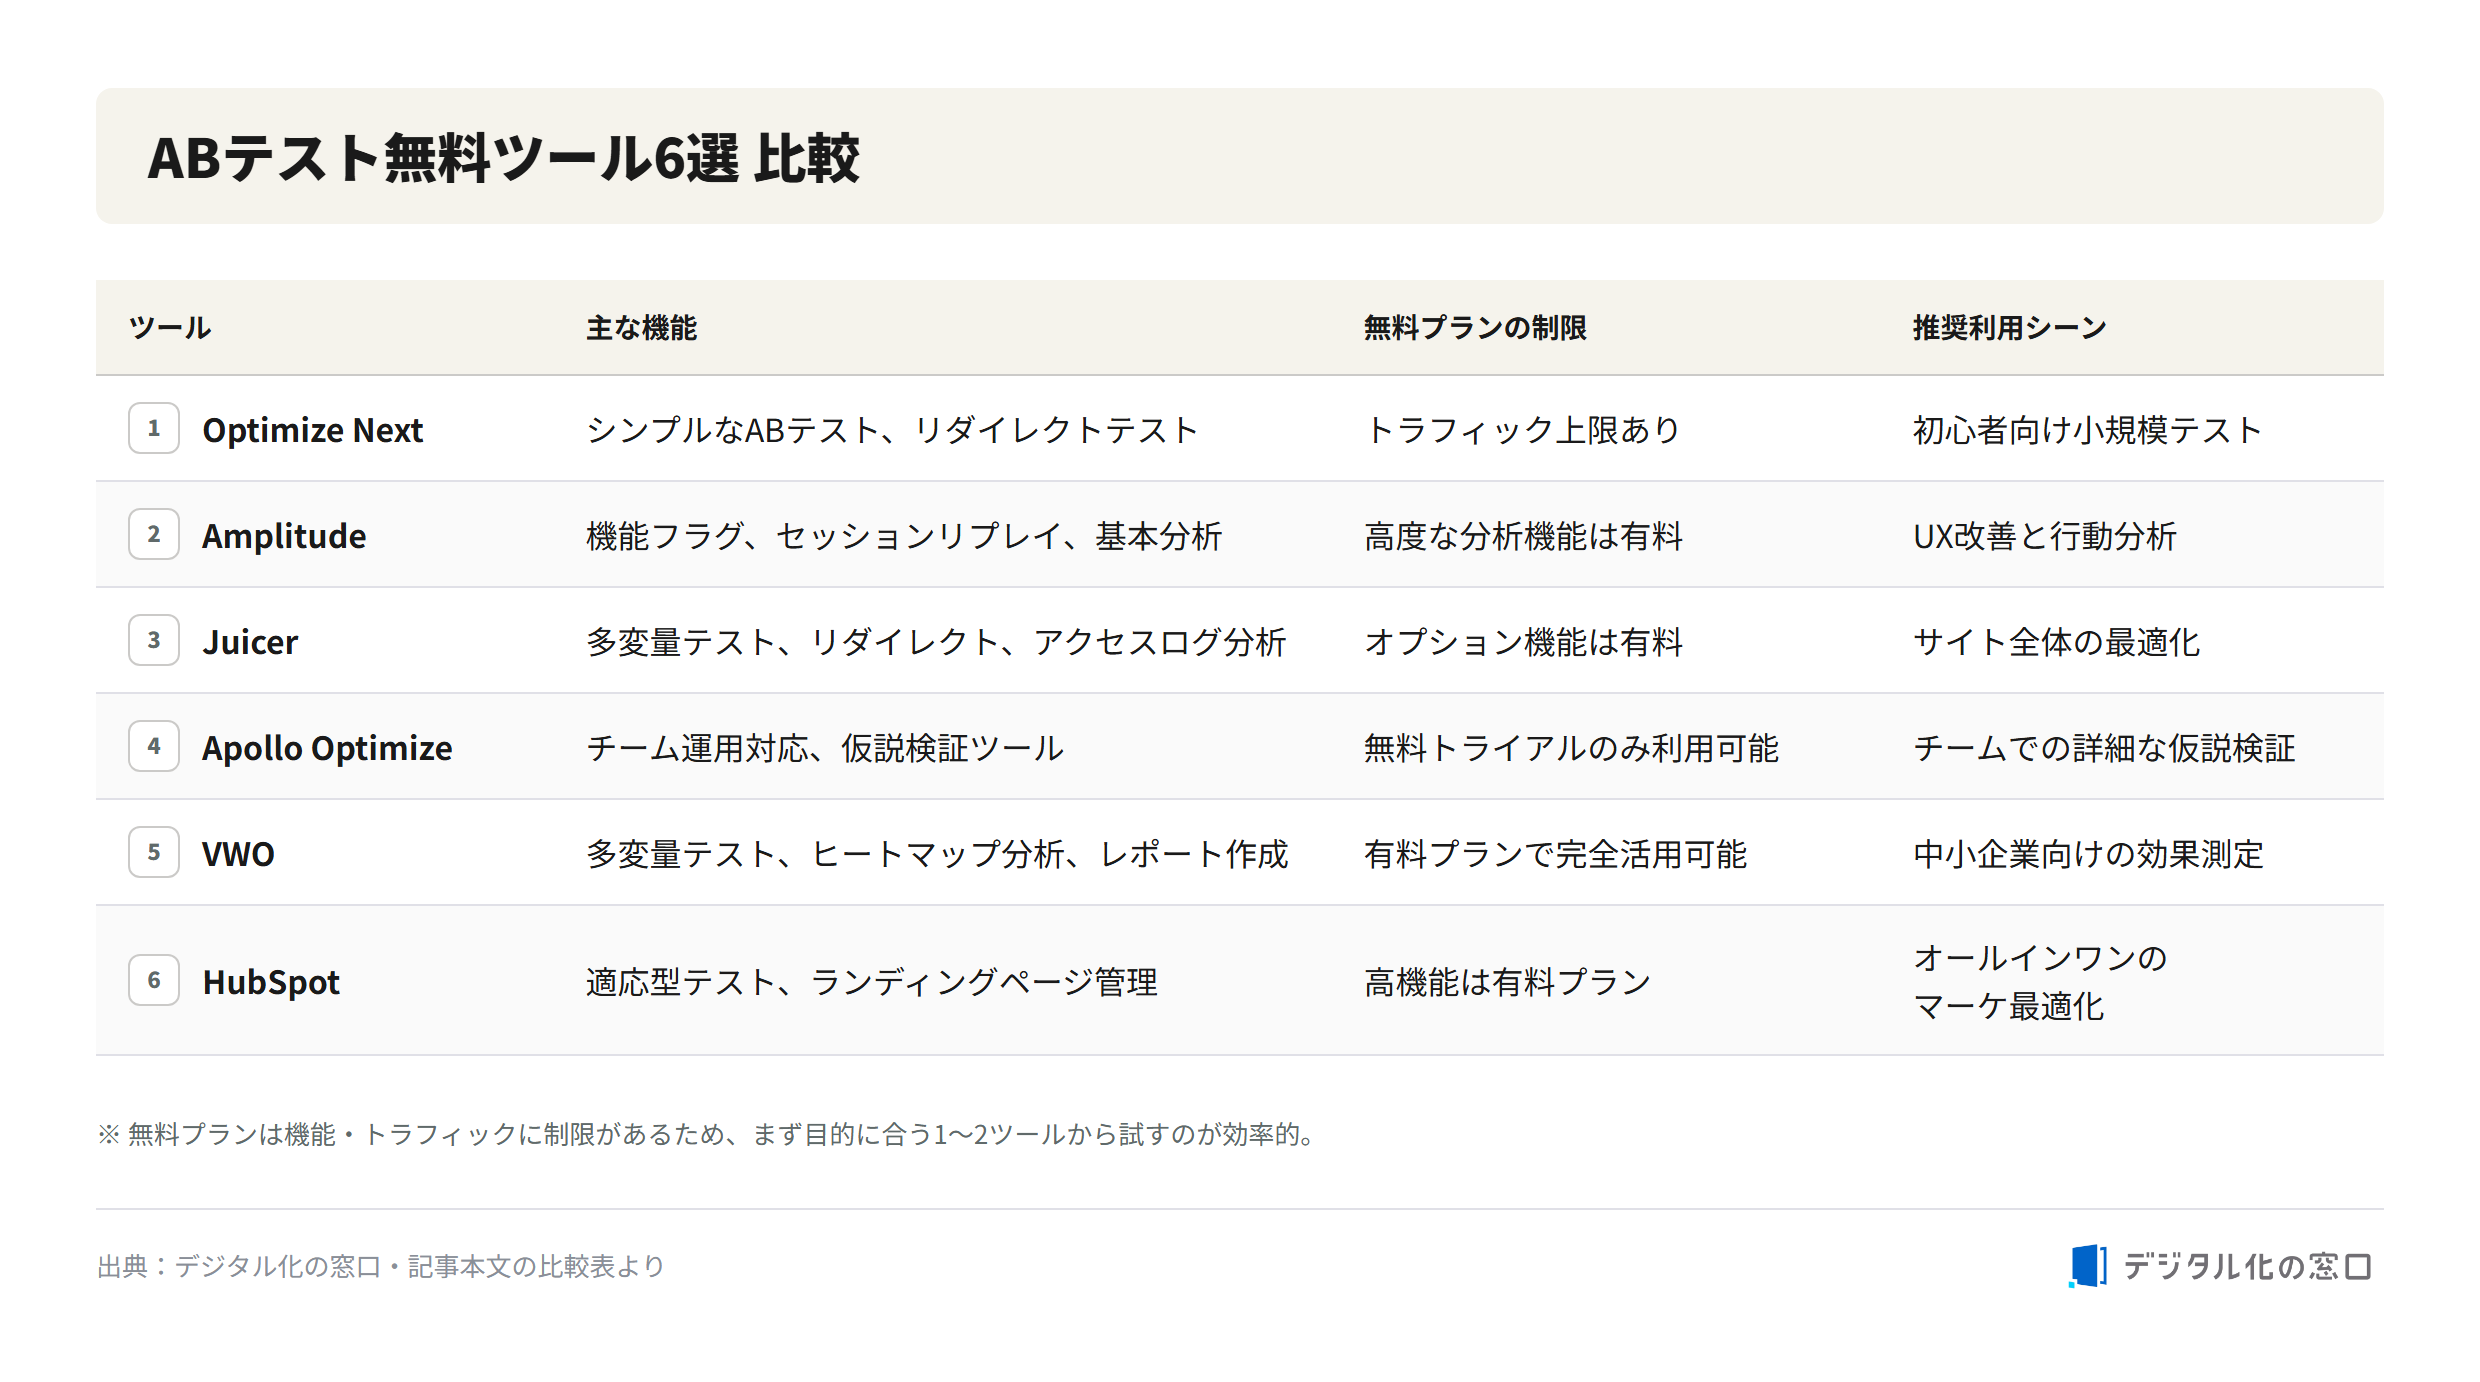
Task: Click the footnote starting with ※ 無料プランは機能
Action: 708,1134
